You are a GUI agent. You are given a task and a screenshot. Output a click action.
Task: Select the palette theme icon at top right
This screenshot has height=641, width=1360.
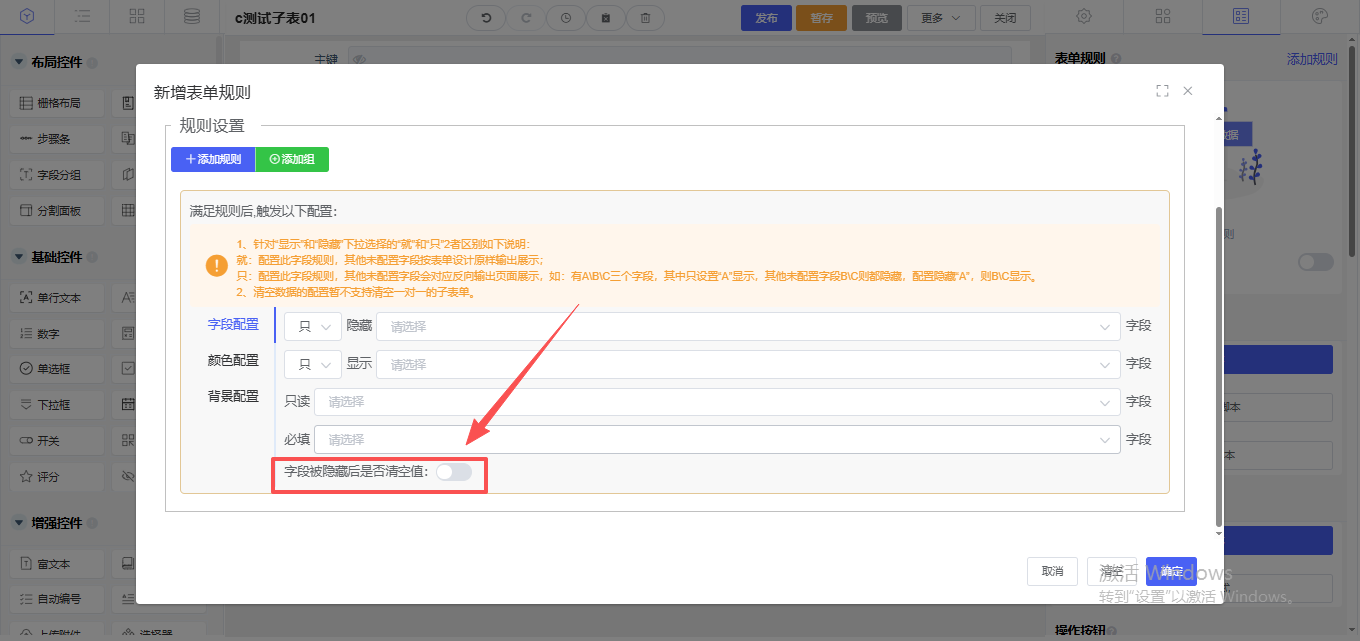coord(1319,17)
